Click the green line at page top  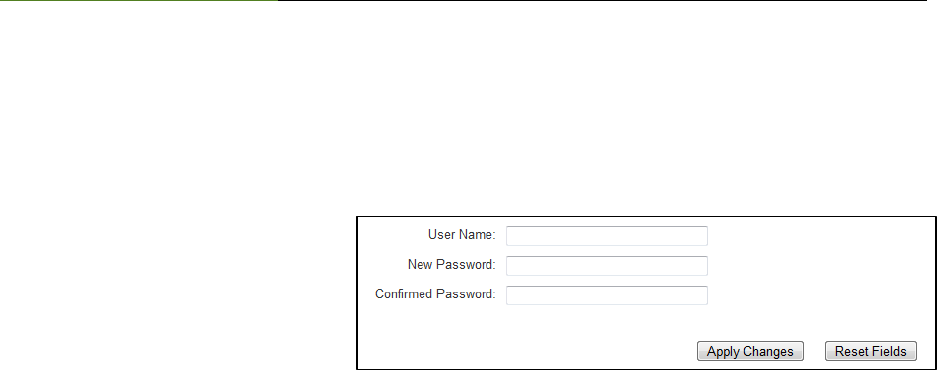[x=139, y=1]
